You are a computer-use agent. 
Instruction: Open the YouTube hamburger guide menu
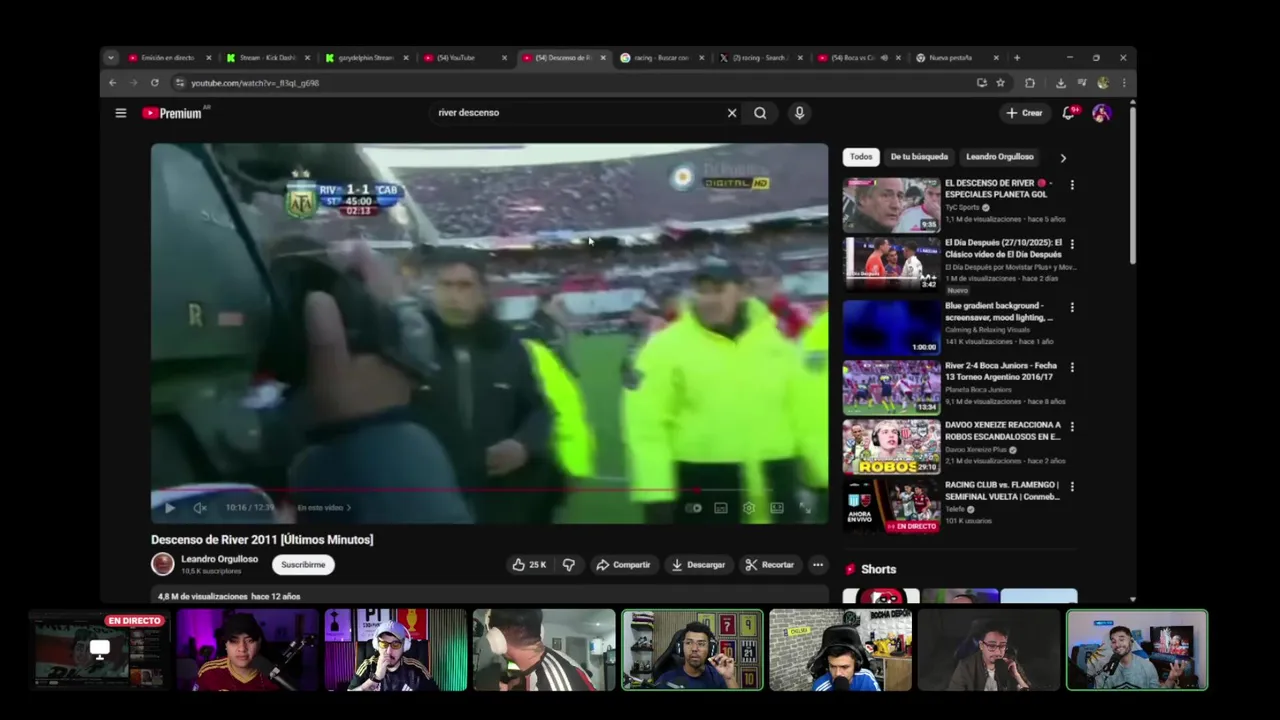coord(121,113)
